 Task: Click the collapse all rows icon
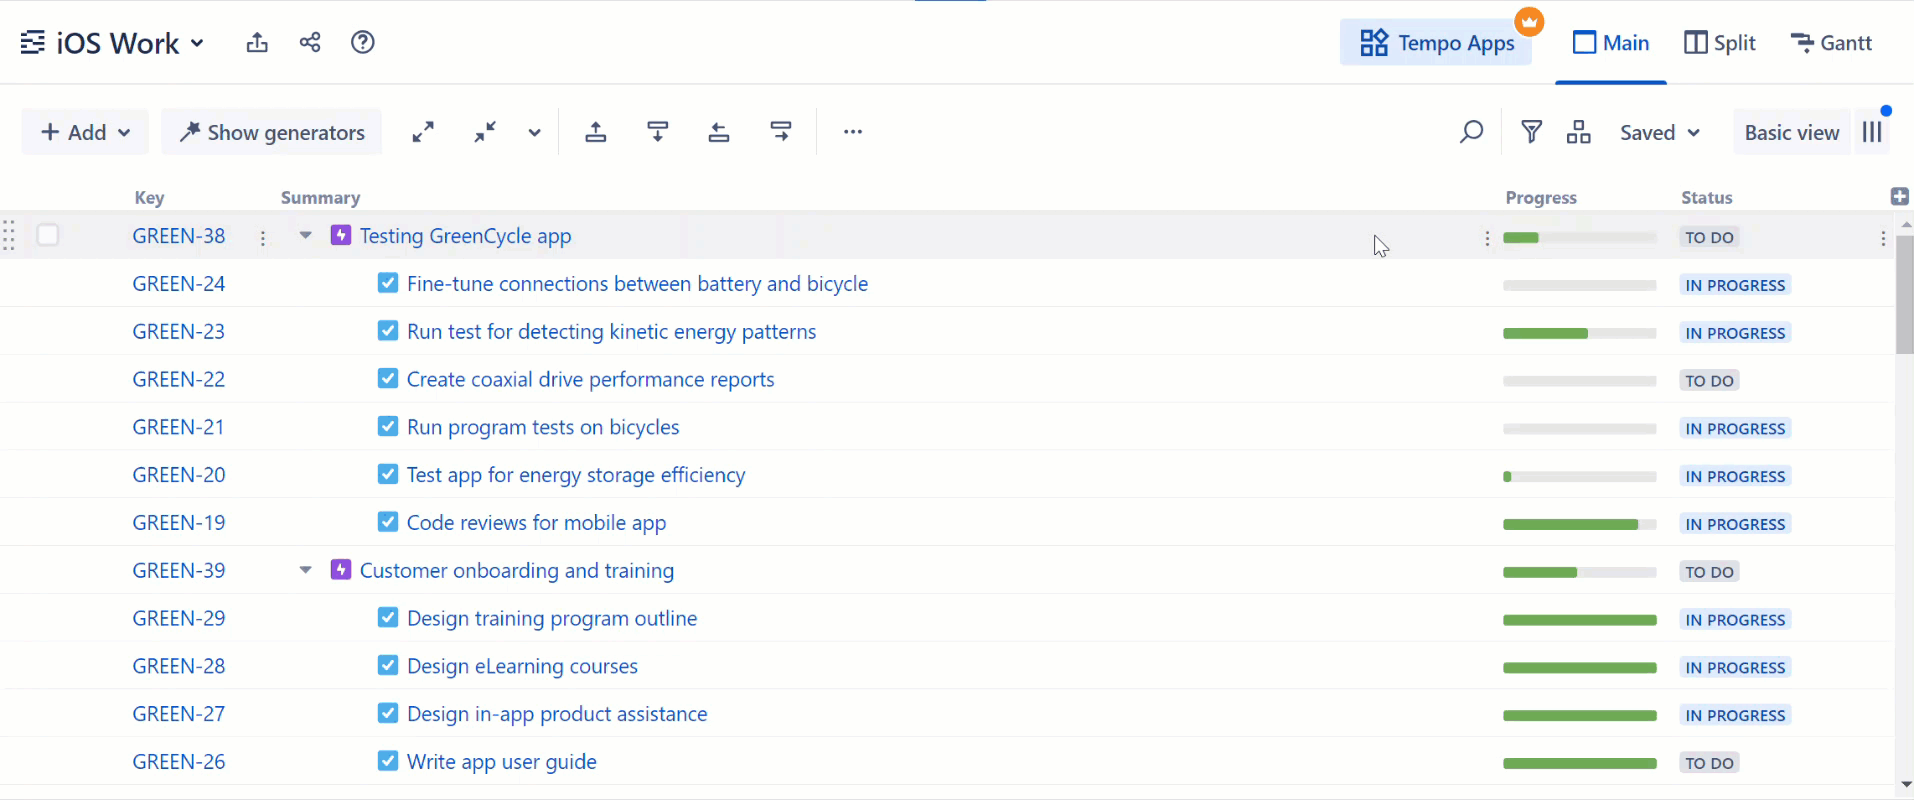(x=485, y=132)
